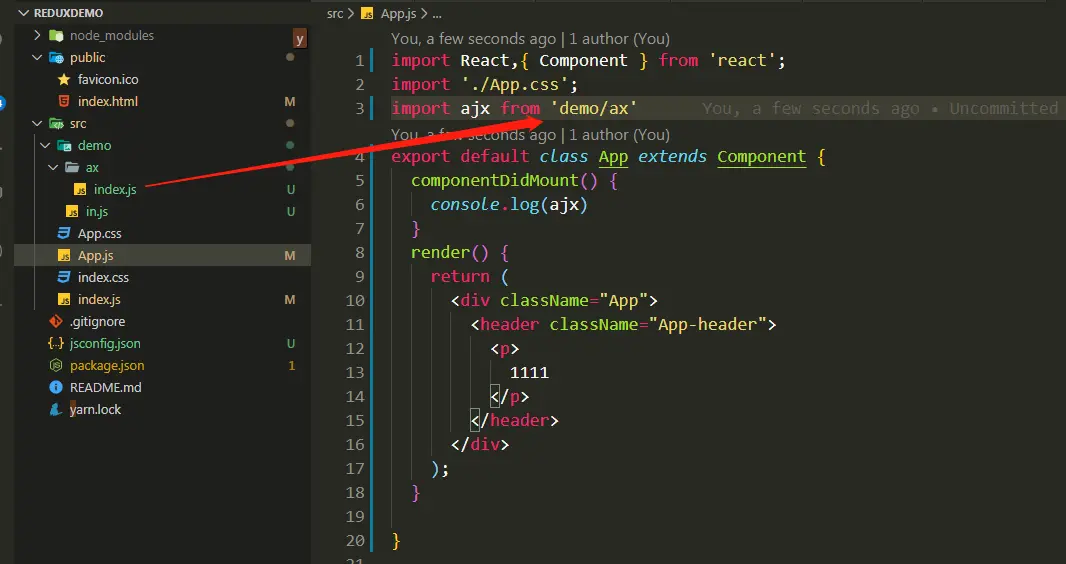This screenshot has width=1066, height=564.
Task: Click the 'react' import string on line 1
Action: [742, 60]
